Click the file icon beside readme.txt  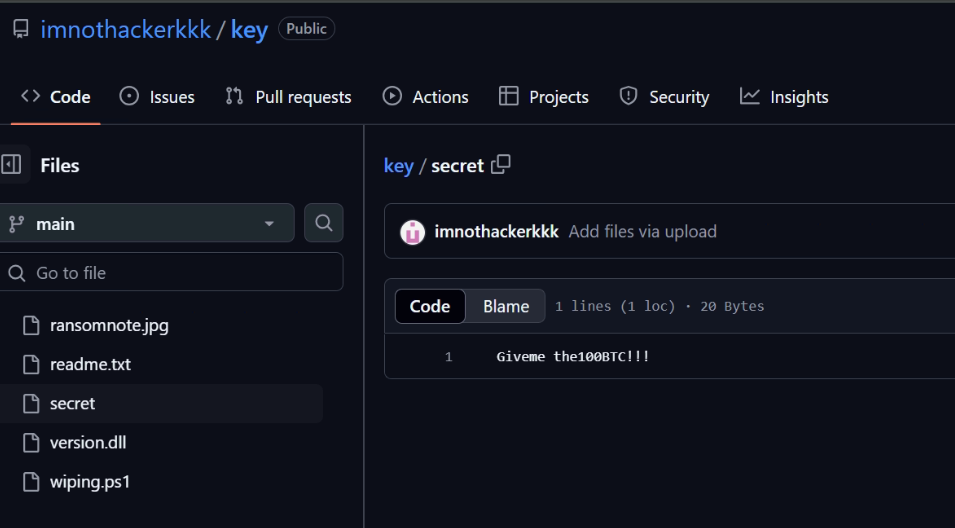[x=31, y=364]
